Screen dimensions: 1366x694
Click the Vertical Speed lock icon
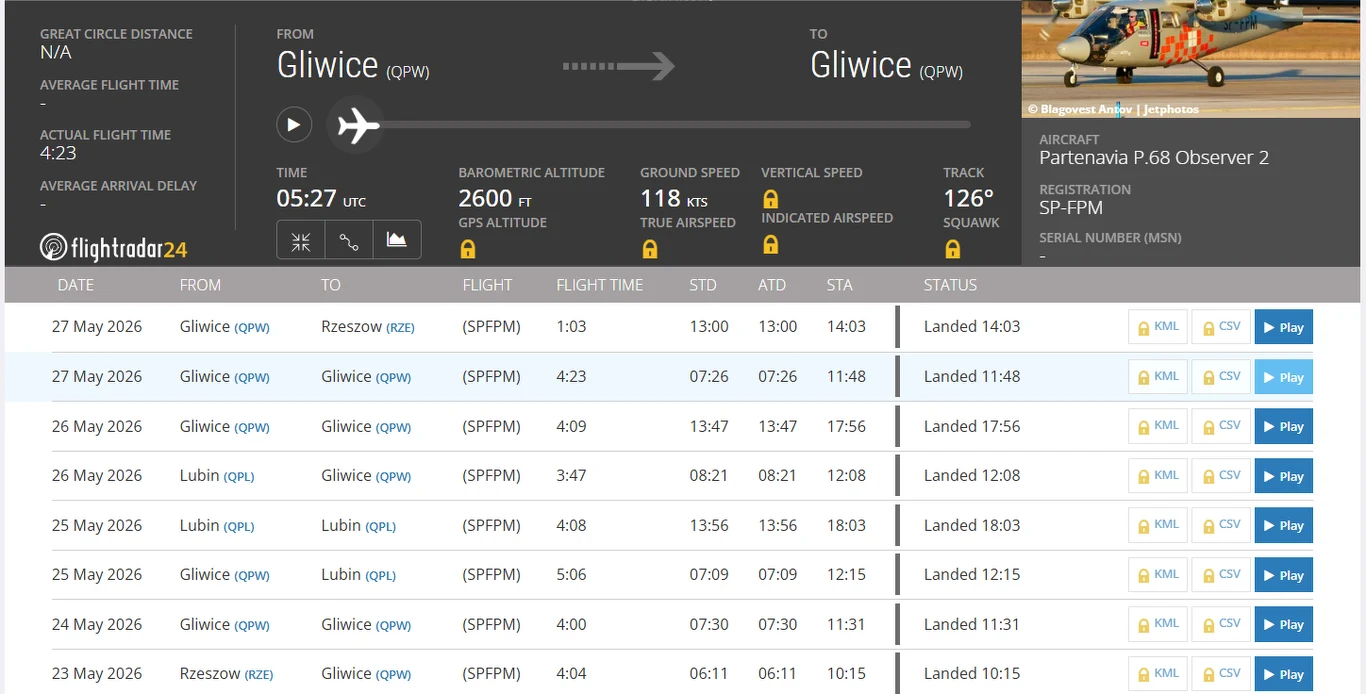(x=770, y=198)
